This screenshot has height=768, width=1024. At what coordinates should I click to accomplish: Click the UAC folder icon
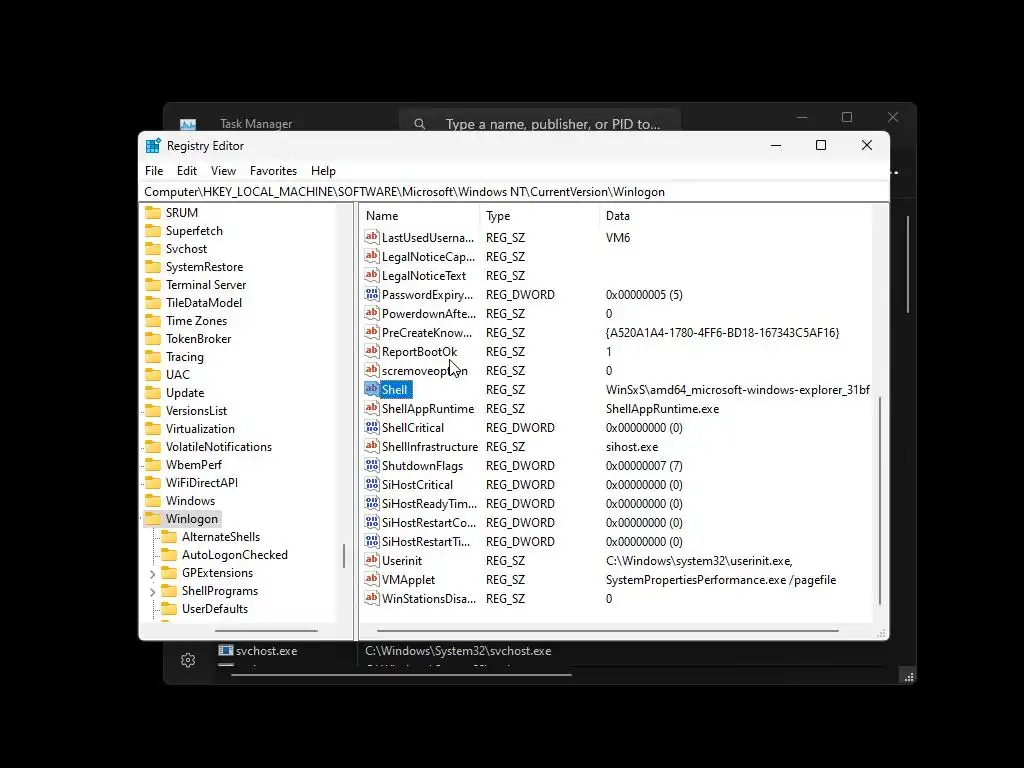153,374
